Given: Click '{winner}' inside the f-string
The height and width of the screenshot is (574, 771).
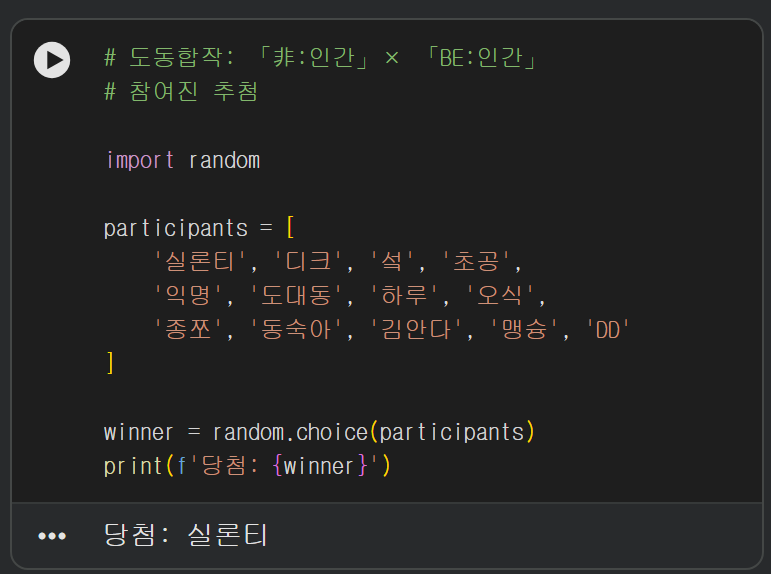Looking at the screenshot, I should (320, 466).
